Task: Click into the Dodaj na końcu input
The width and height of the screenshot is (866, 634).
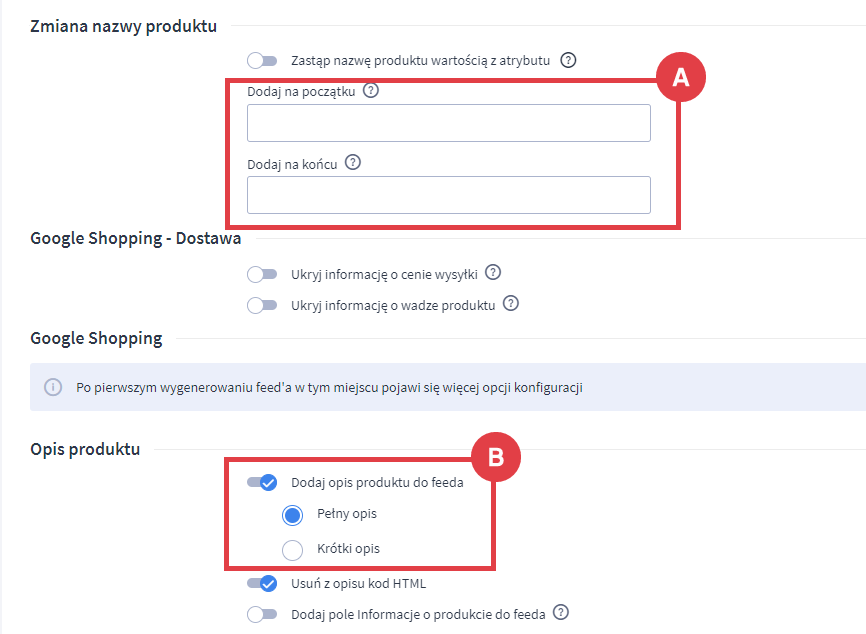Action: pyautogui.click(x=448, y=195)
